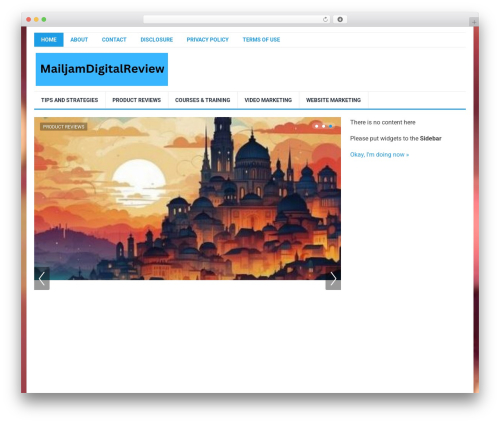
Task: Click the previous slide arrow
Action: pos(42,279)
